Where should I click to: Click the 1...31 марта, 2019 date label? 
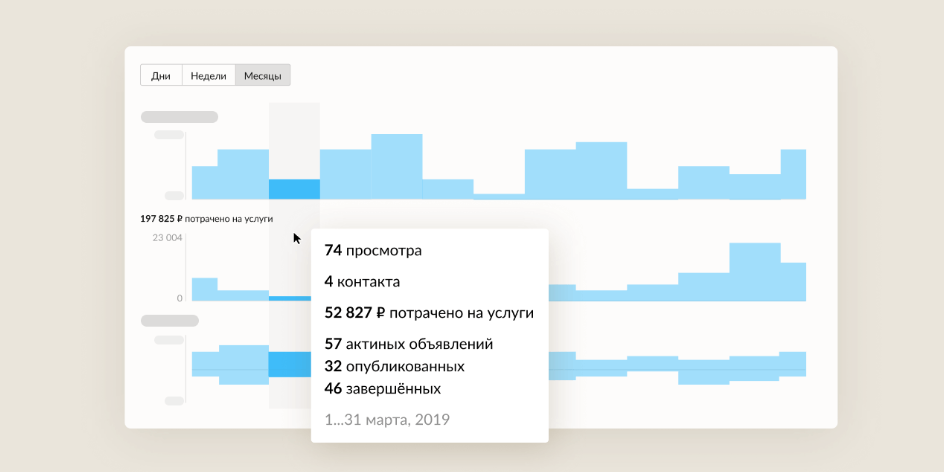[x=387, y=420]
